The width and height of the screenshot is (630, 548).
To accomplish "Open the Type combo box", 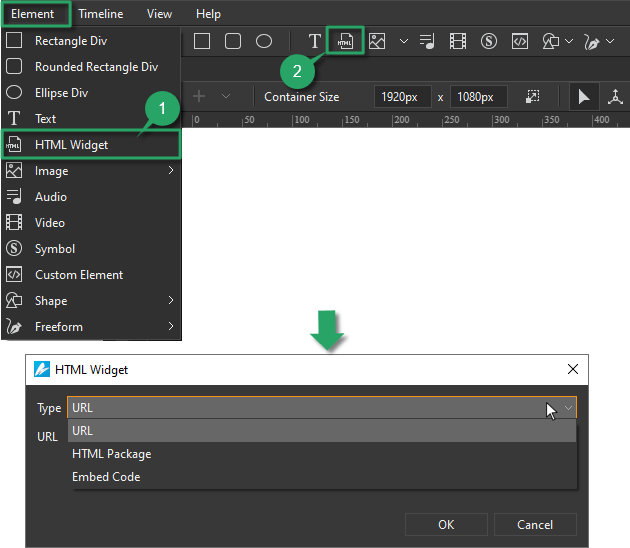I will pyautogui.click(x=322, y=408).
